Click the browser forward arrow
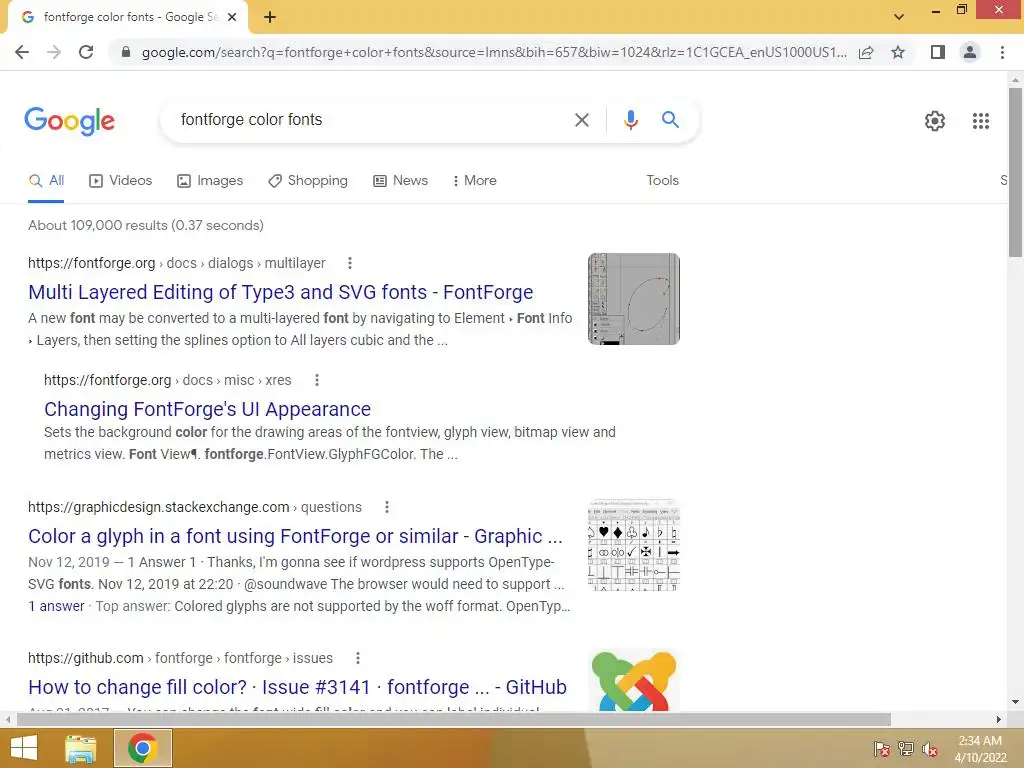The width and height of the screenshot is (1024, 768). pos(54,52)
